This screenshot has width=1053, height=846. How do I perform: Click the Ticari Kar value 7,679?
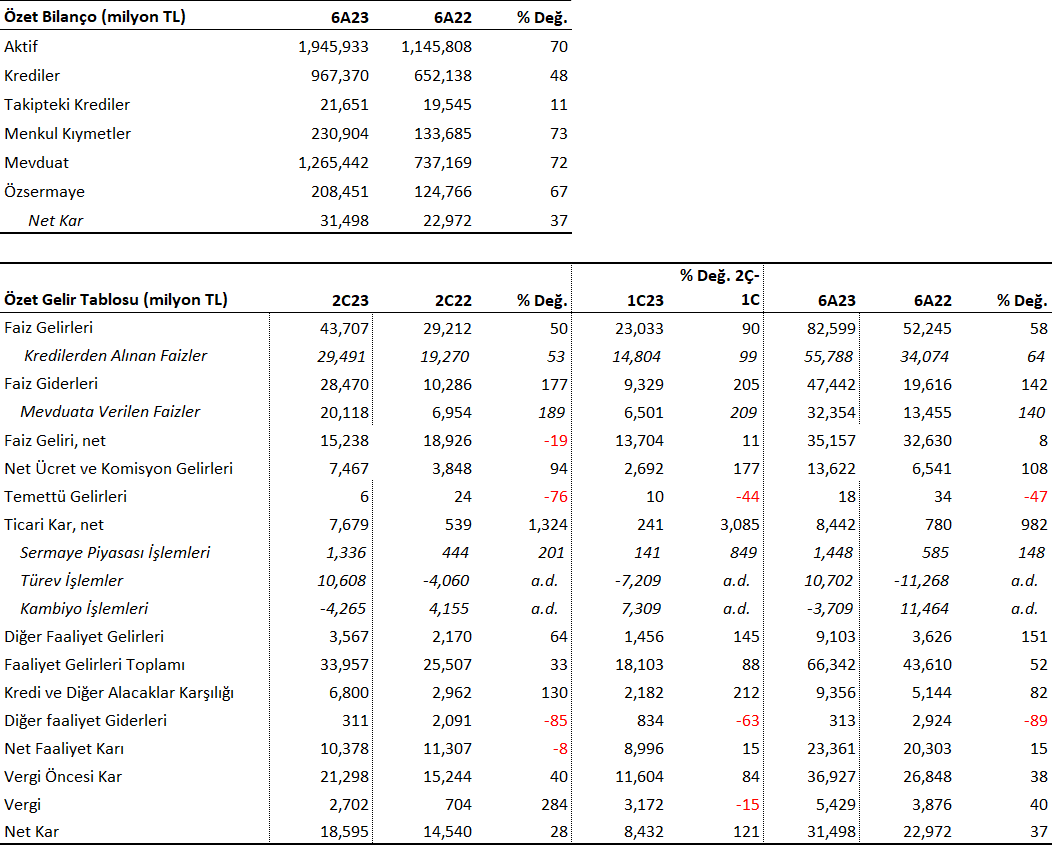[x=349, y=525]
